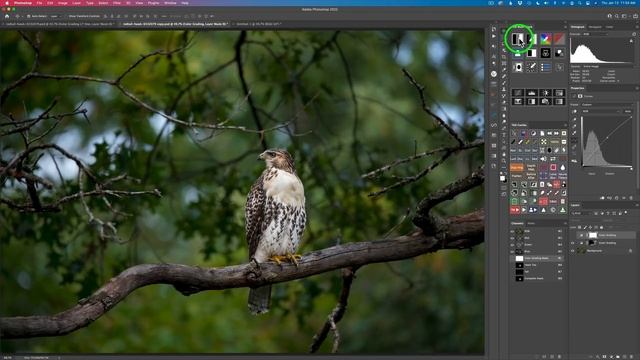Toggle visibility of the Green channel

point(512,244)
